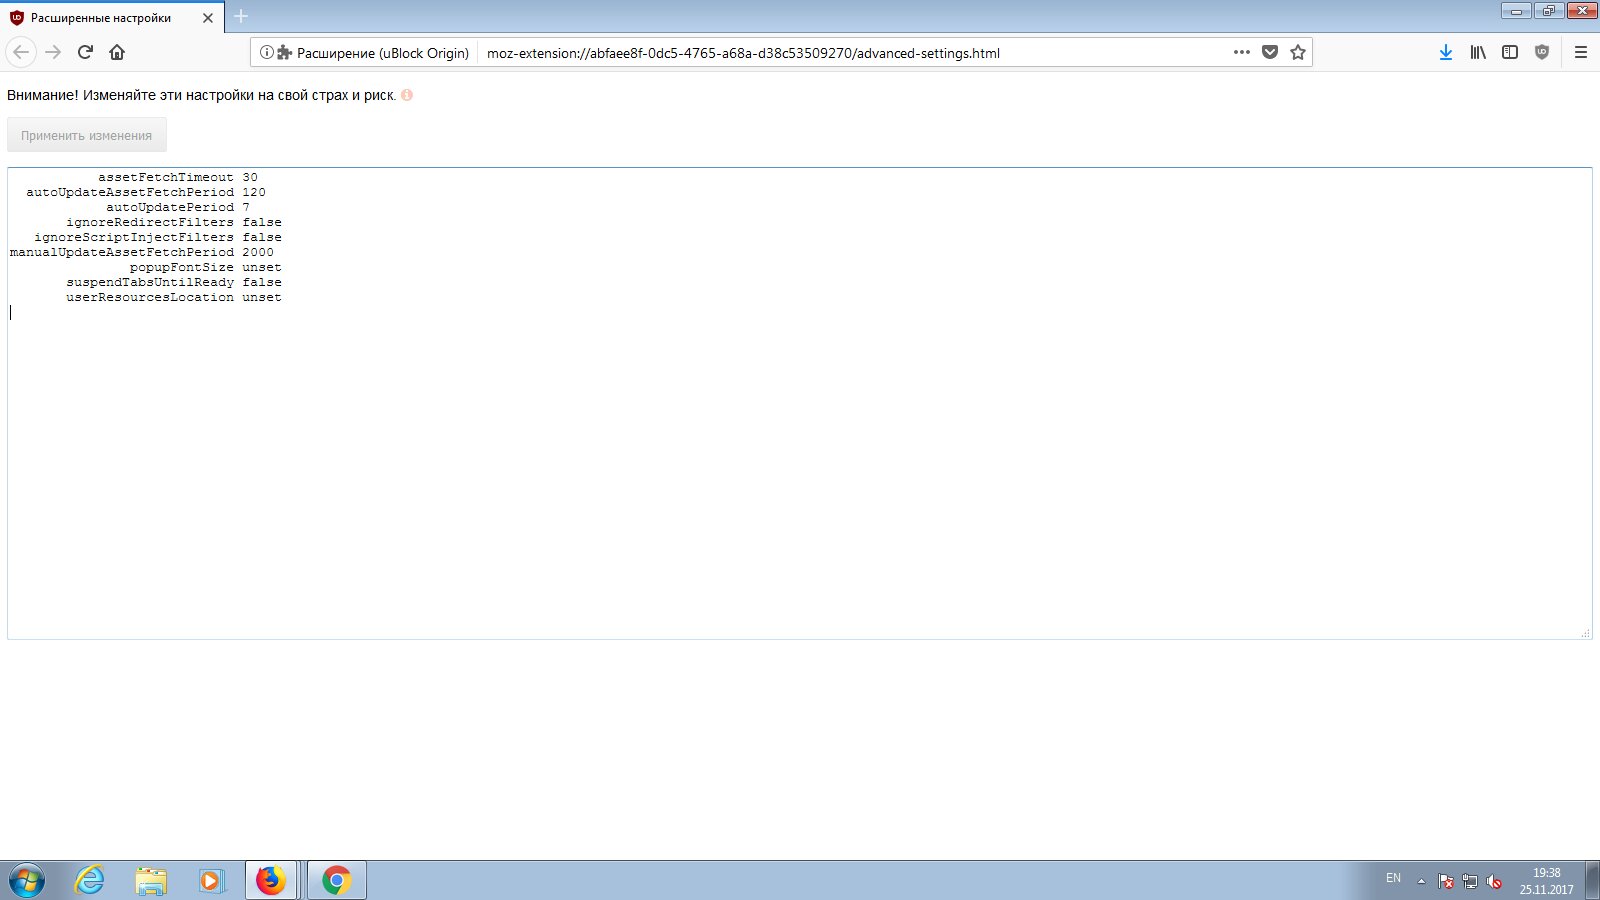Open a new tab with plus button
This screenshot has height=900, width=1600.
241,16
